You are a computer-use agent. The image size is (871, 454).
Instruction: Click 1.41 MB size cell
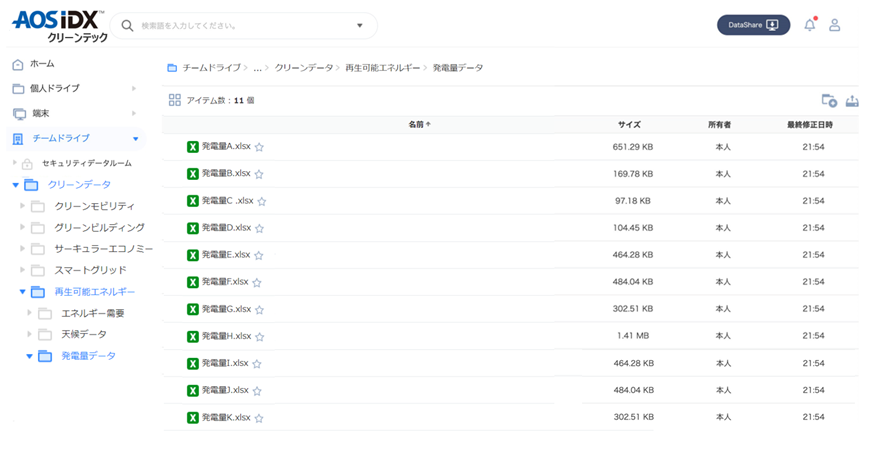point(633,336)
